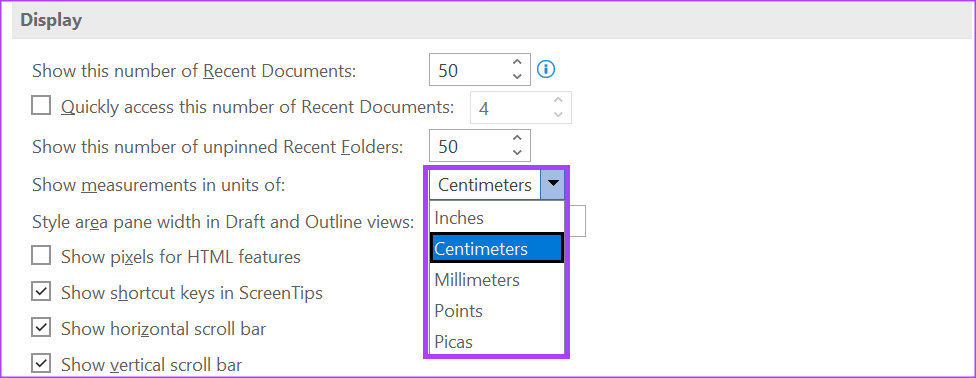Screen dimensions: 976x378
Task: Increase unpinned Recent Folders with up arrow
Action: pos(517,138)
